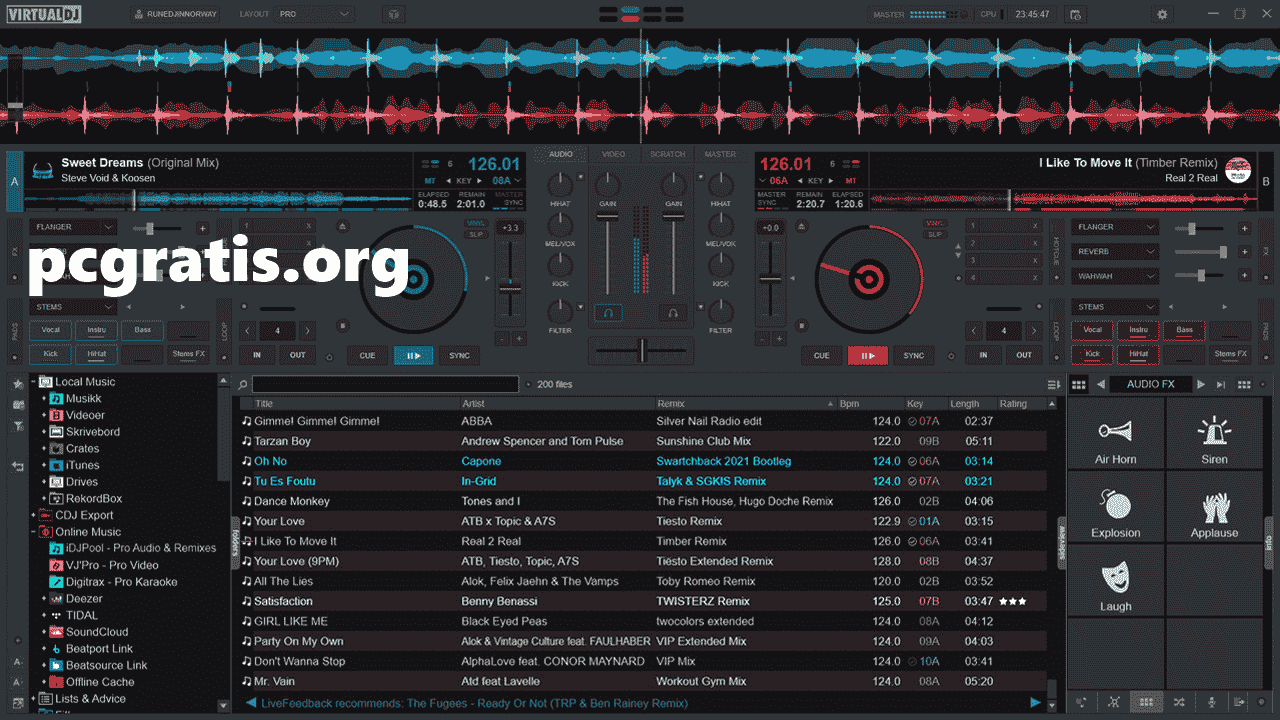
Task: Click the browser search input field
Action: pos(386,384)
